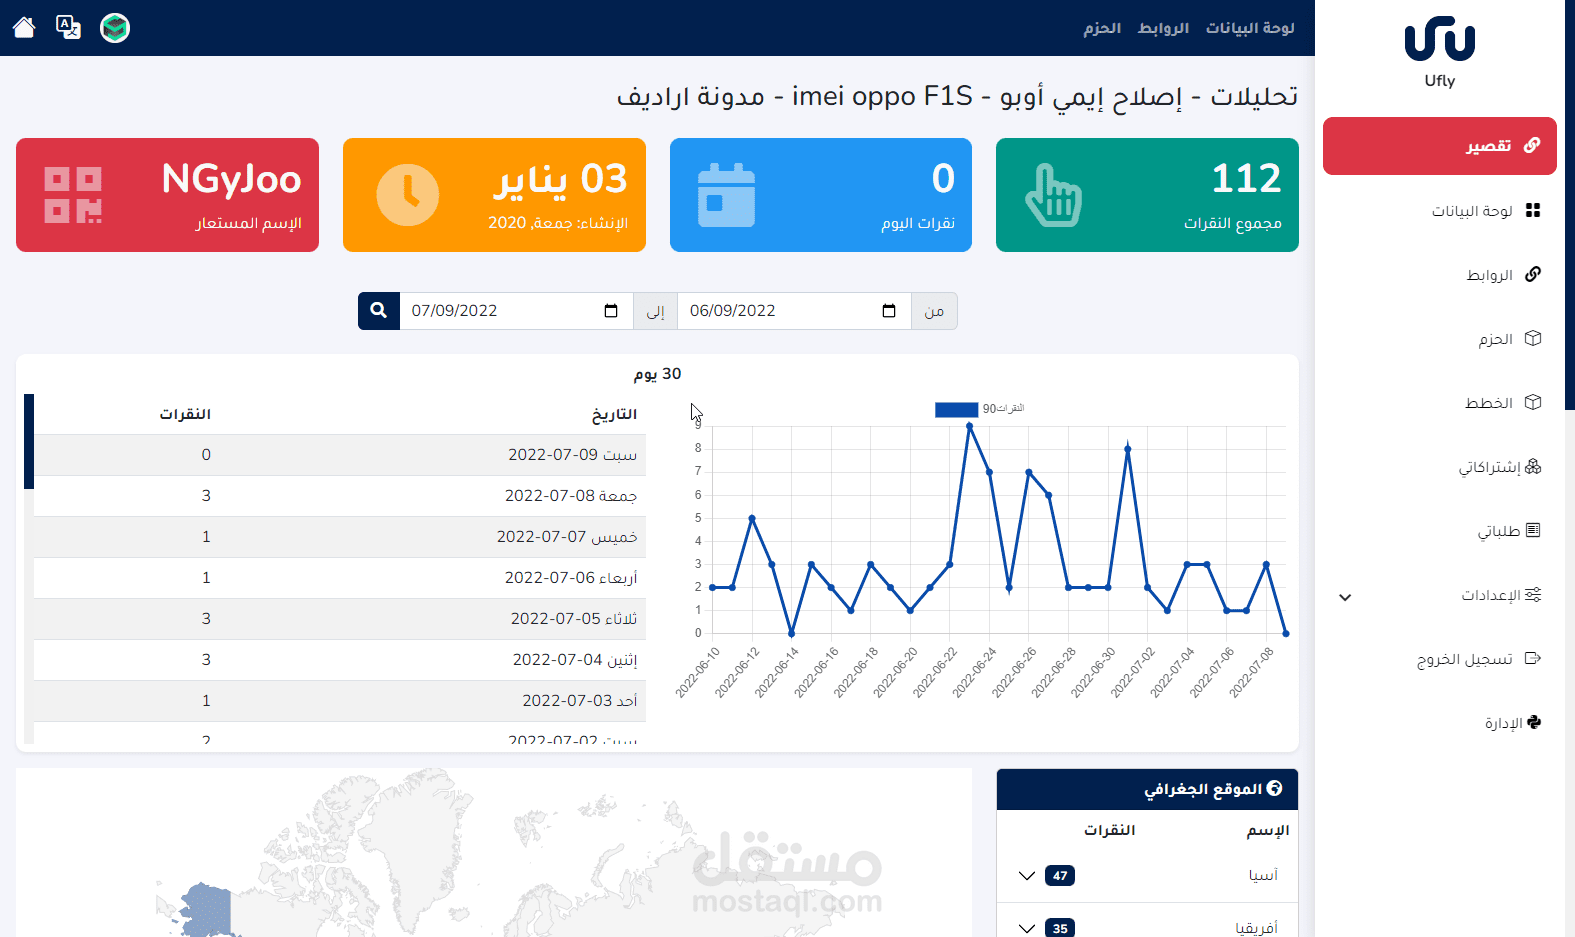This screenshot has width=1575, height=937.
Task: Click the 112 total clicks value
Action: [x=1246, y=179]
